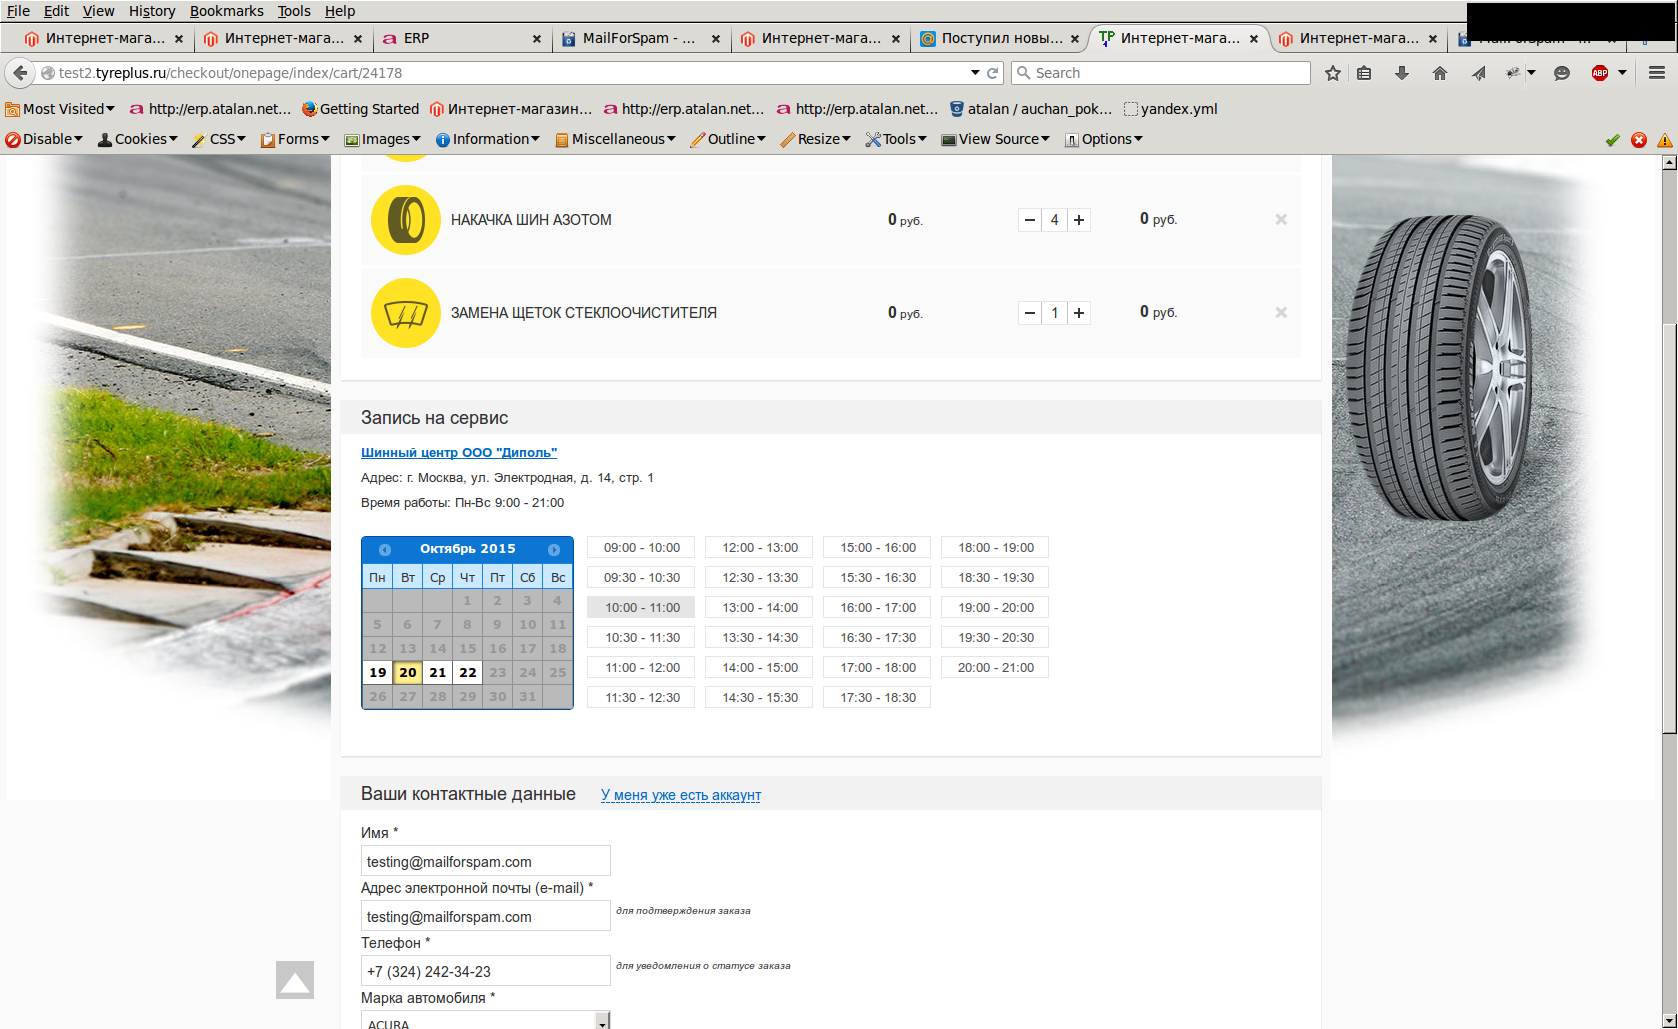The image size is (1678, 1029).
Task: Reload the page with the refresh icon
Action: [993, 73]
